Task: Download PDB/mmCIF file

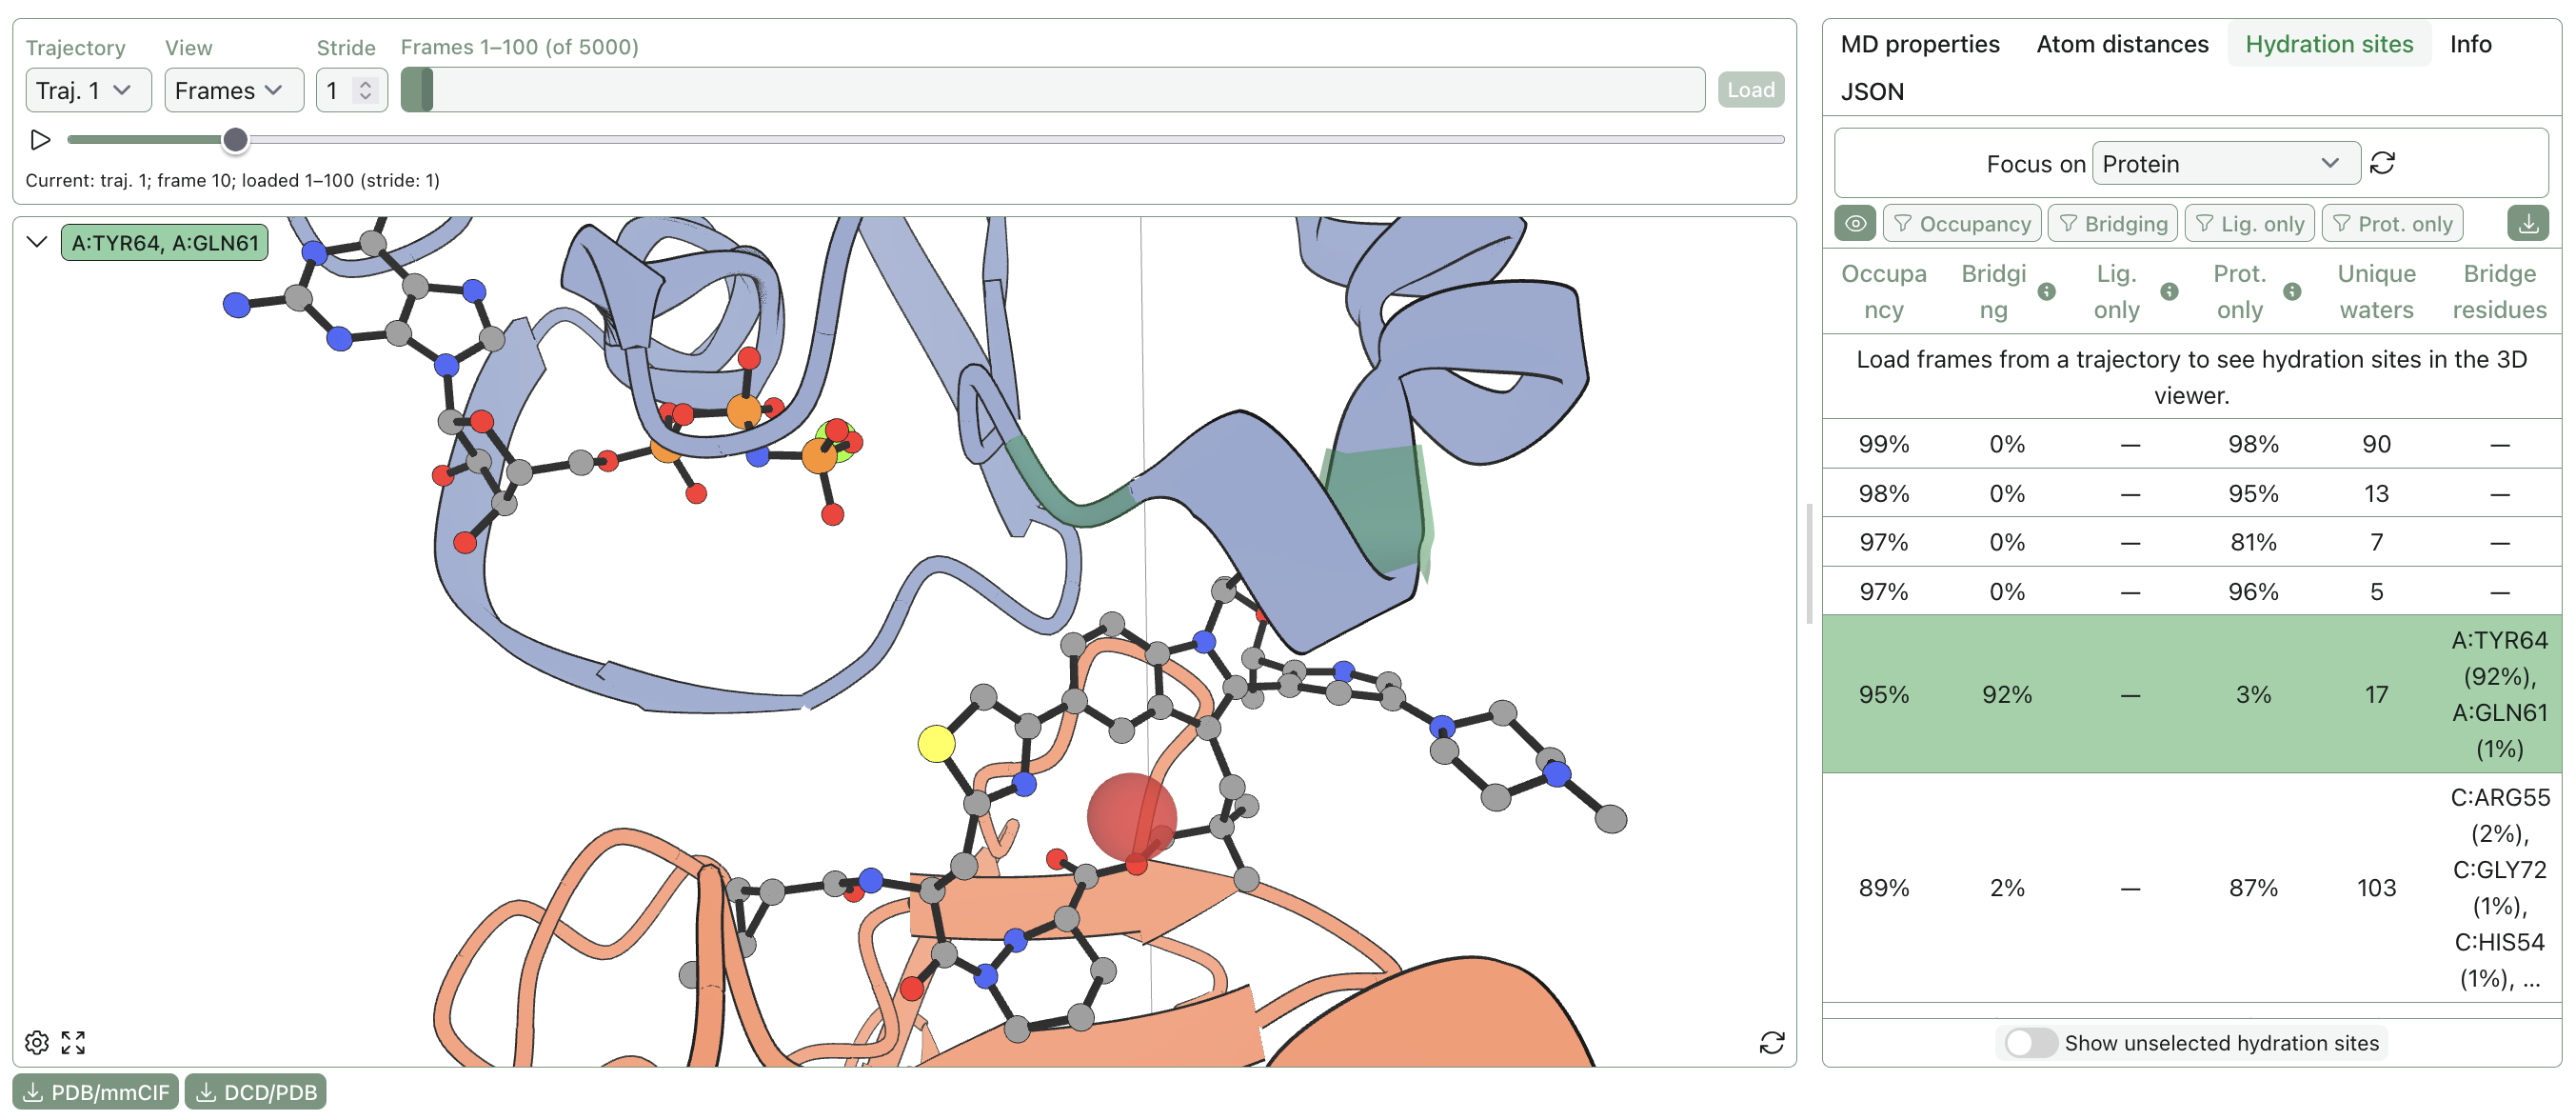Action: pos(96,1092)
